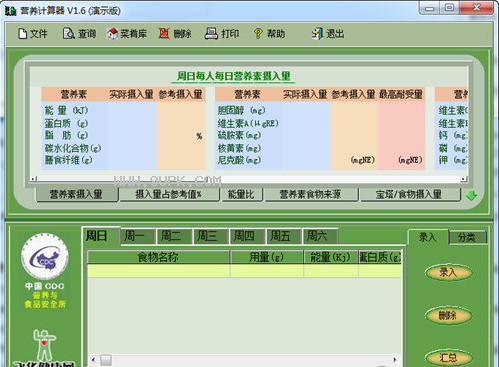
Task: Click the 能量 (kJ) nutrient row
Action: click(67, 110)
